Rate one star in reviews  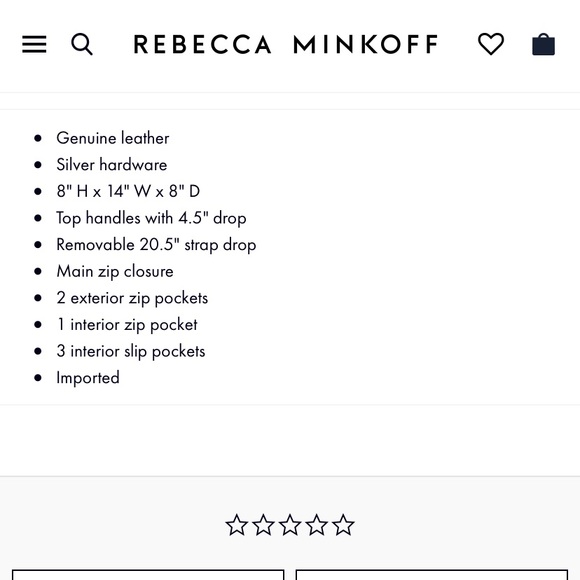(237, 525)
